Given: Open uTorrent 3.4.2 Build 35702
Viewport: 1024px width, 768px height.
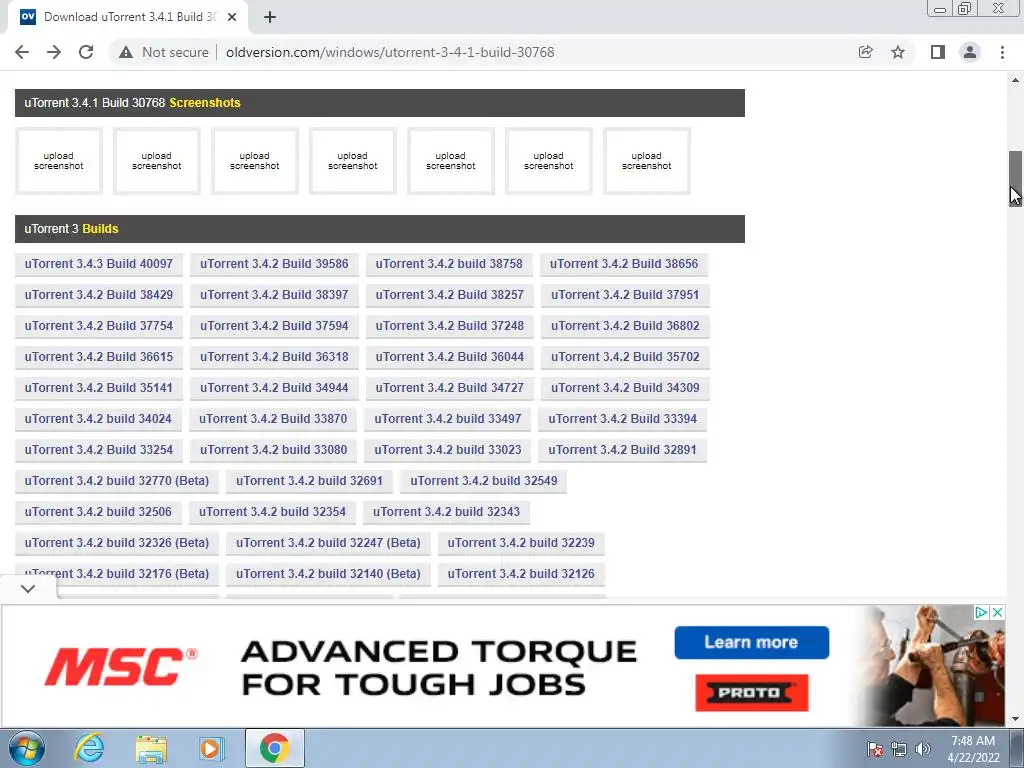Looking at the screenshot, I should pos(625,357).
